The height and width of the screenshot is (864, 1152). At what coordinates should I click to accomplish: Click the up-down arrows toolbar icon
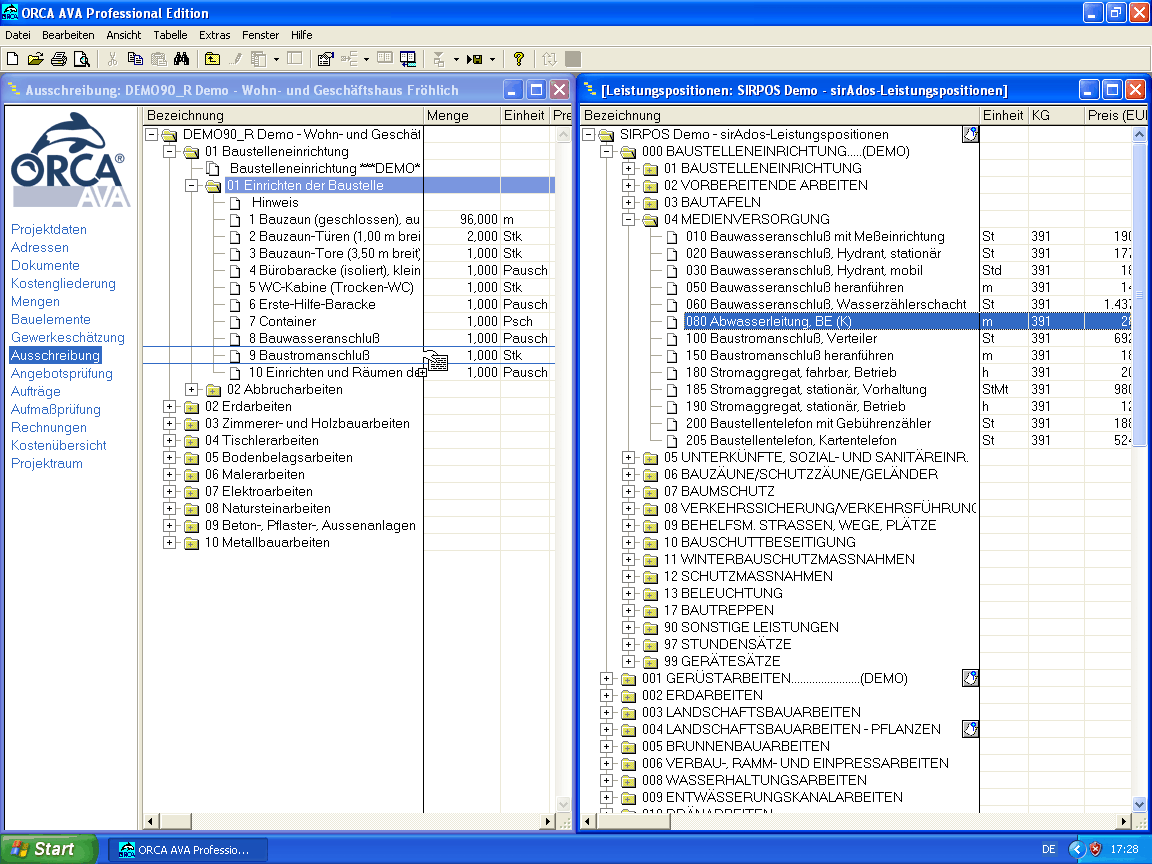[549, 59]
